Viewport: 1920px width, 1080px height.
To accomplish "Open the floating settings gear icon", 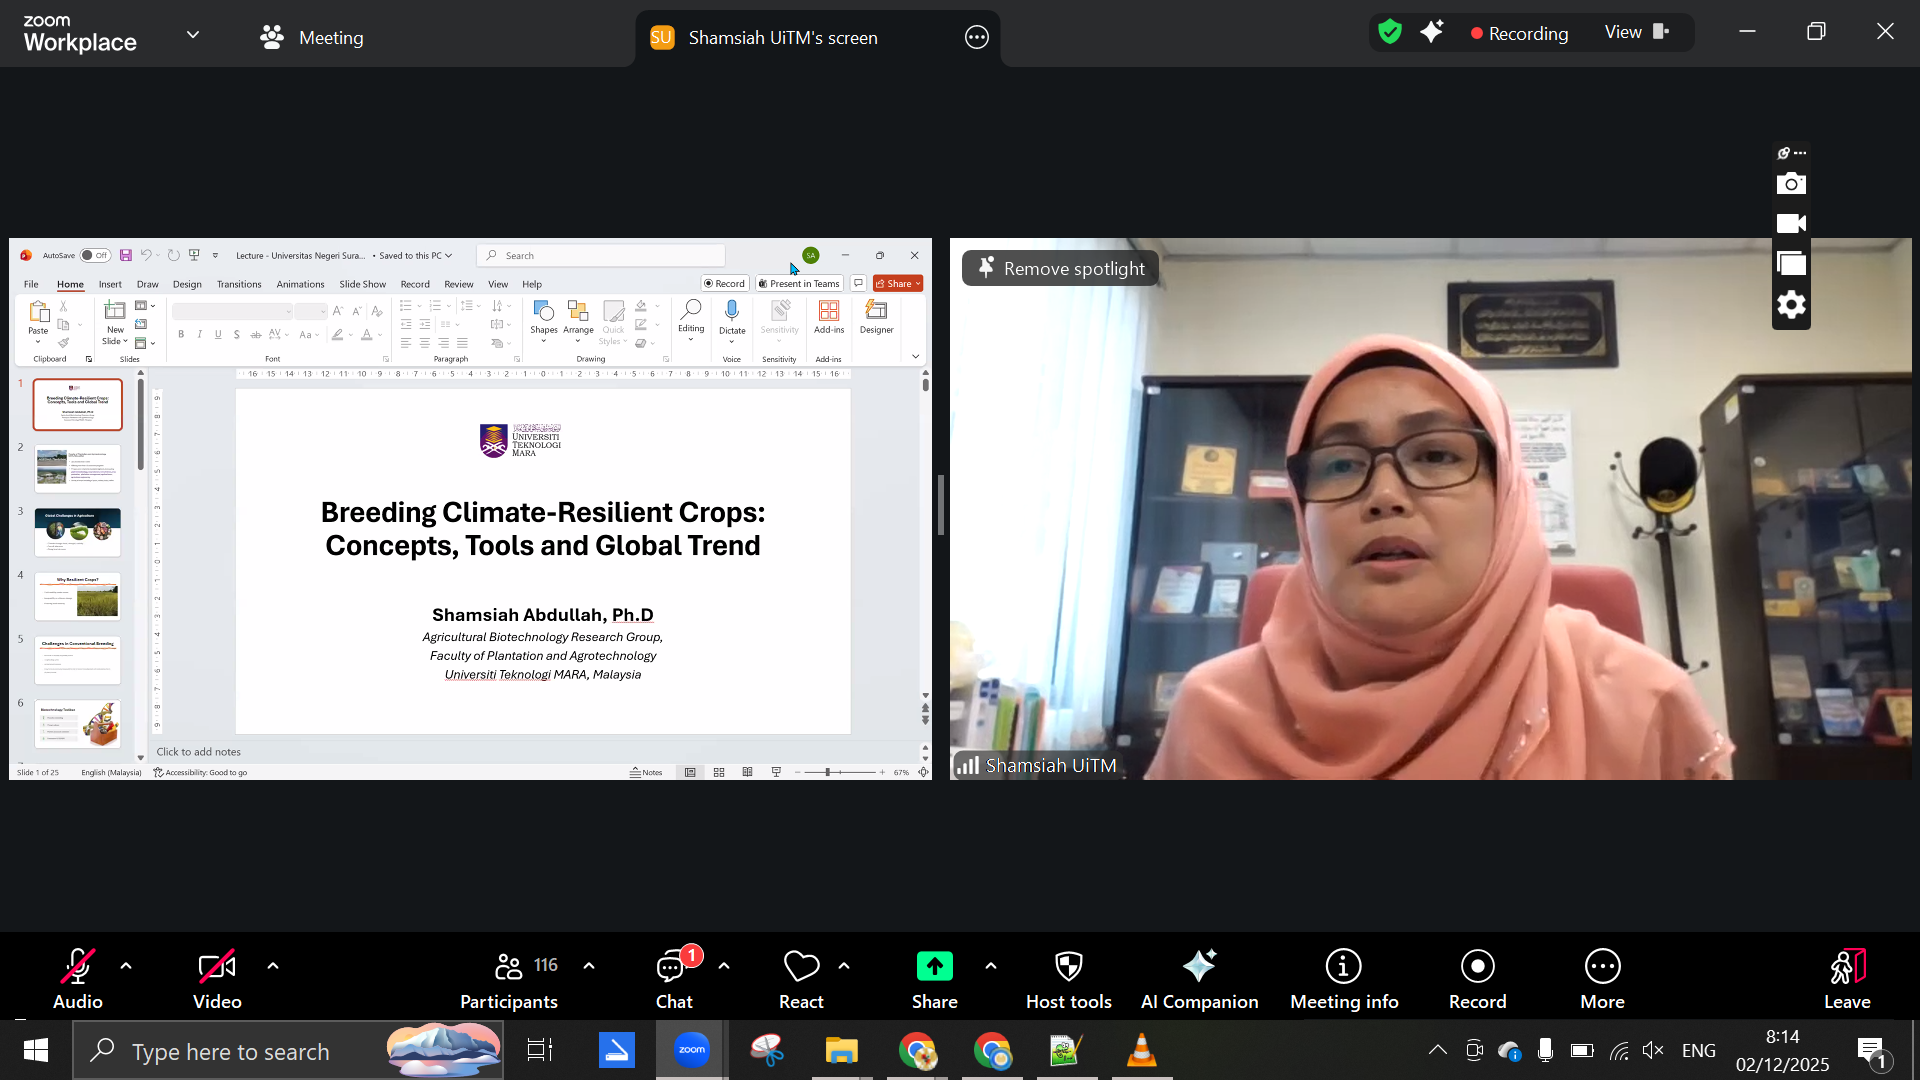I will click(x=1791, y=305).
